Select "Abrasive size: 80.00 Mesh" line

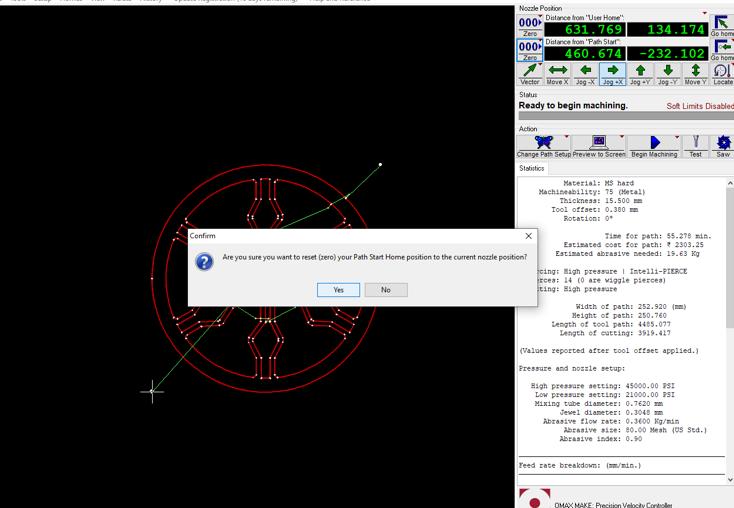pyautogui.click(x=635, y=430)
